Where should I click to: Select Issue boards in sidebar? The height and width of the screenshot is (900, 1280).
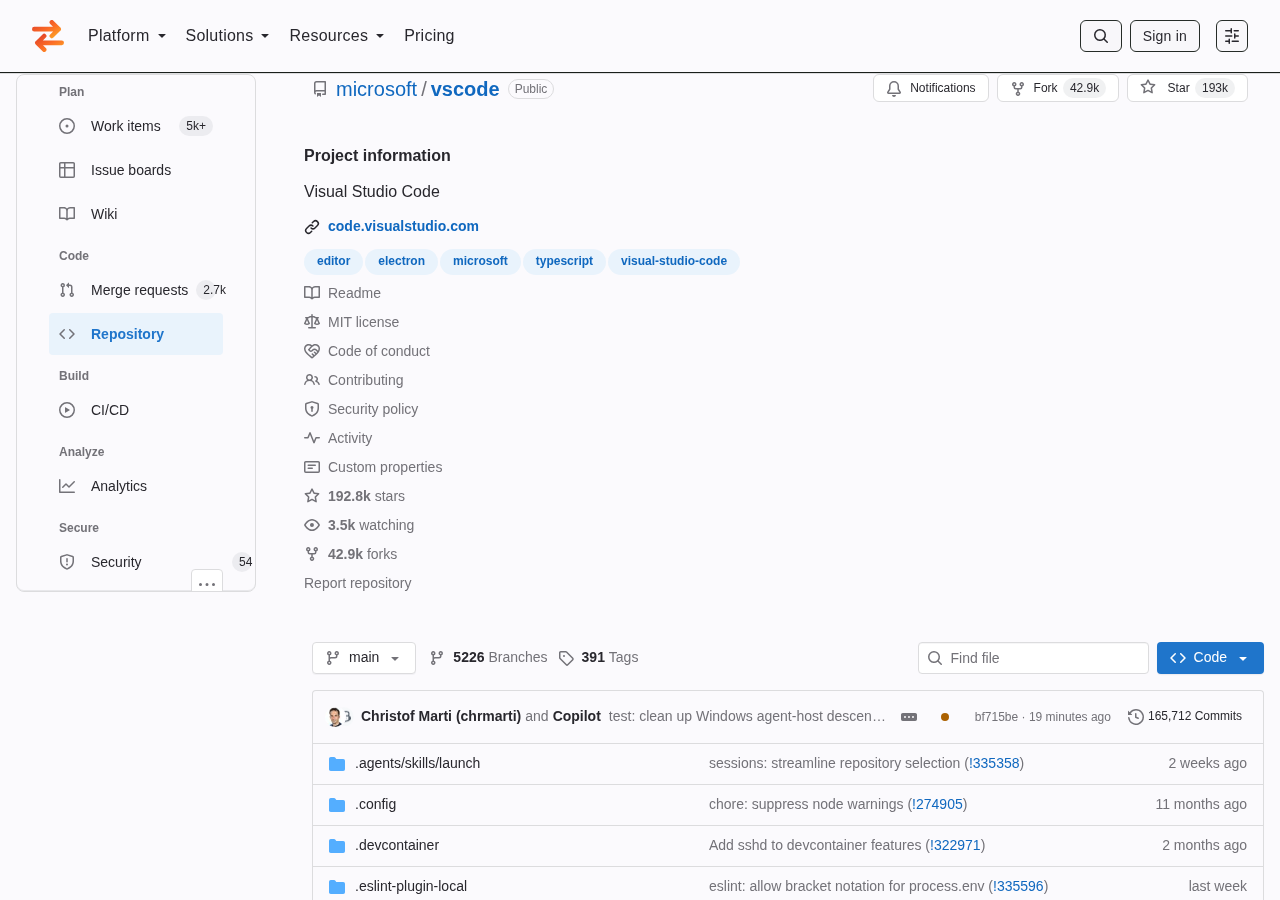pos(136,170)
